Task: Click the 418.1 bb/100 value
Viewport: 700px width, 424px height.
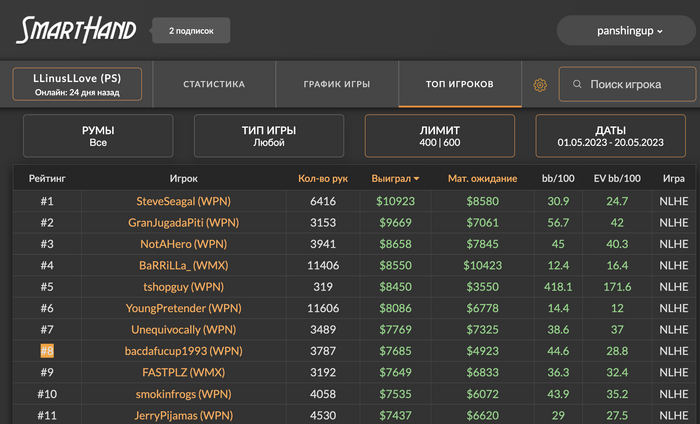Action: click(x=558, y=287)
